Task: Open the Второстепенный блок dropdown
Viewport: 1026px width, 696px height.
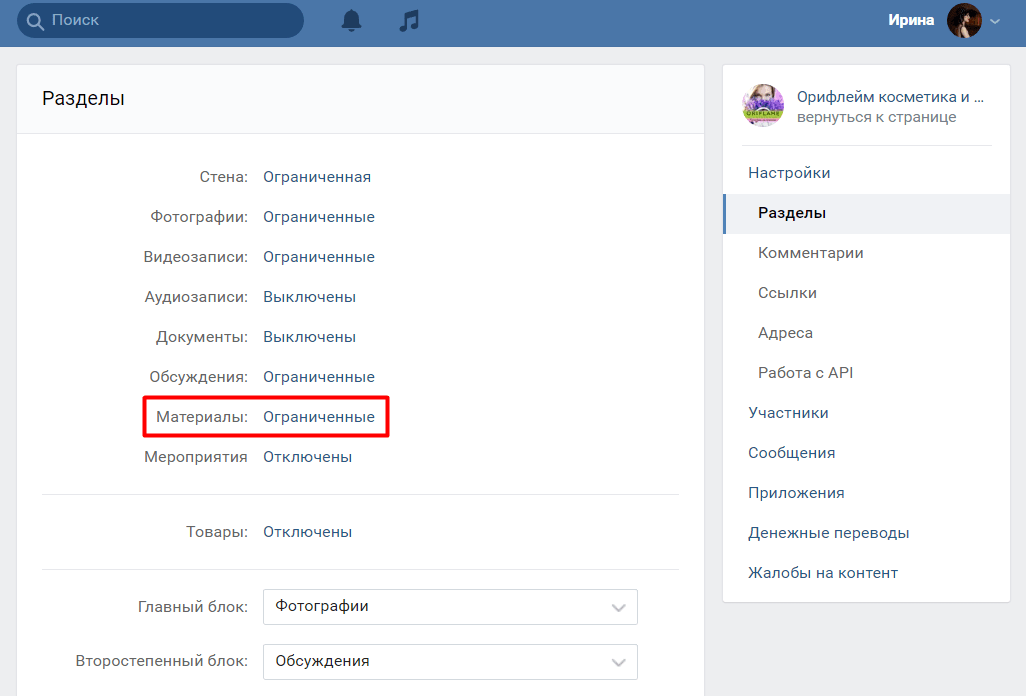Action: pyautogui.click(x=450, y=661)
